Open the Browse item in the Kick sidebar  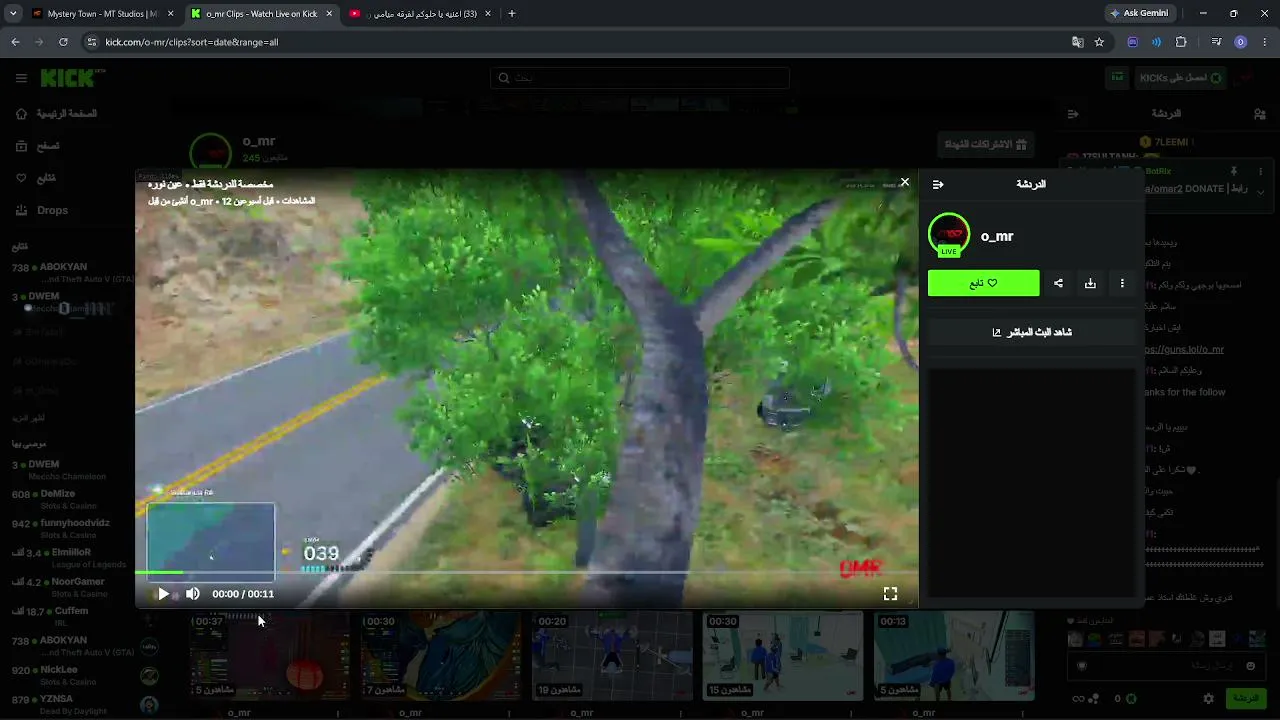pos(37,146)
